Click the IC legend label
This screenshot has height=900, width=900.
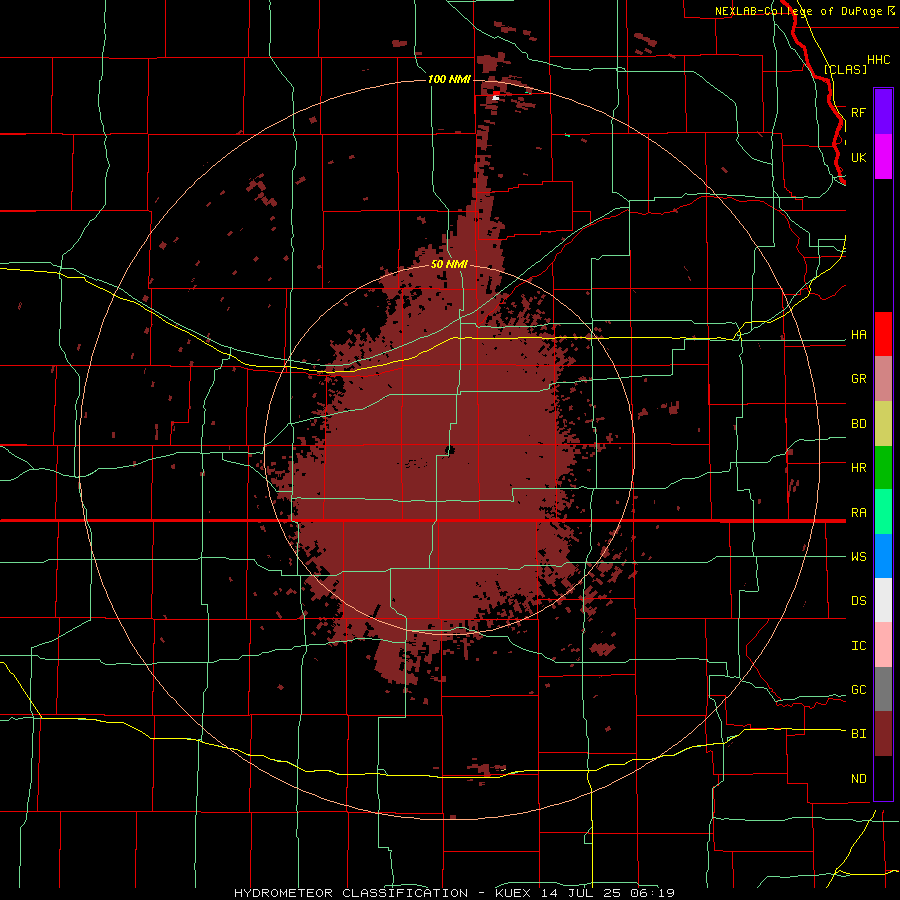tap(859, 646)
